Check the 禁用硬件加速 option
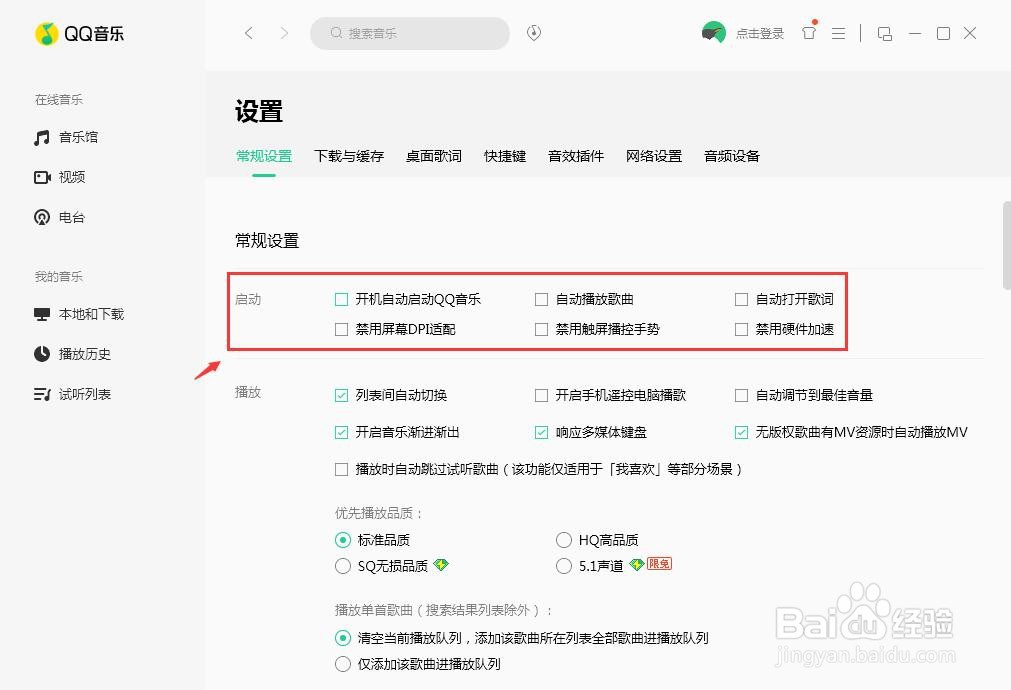Screen dimensions: 1011x690 point(741,328)
